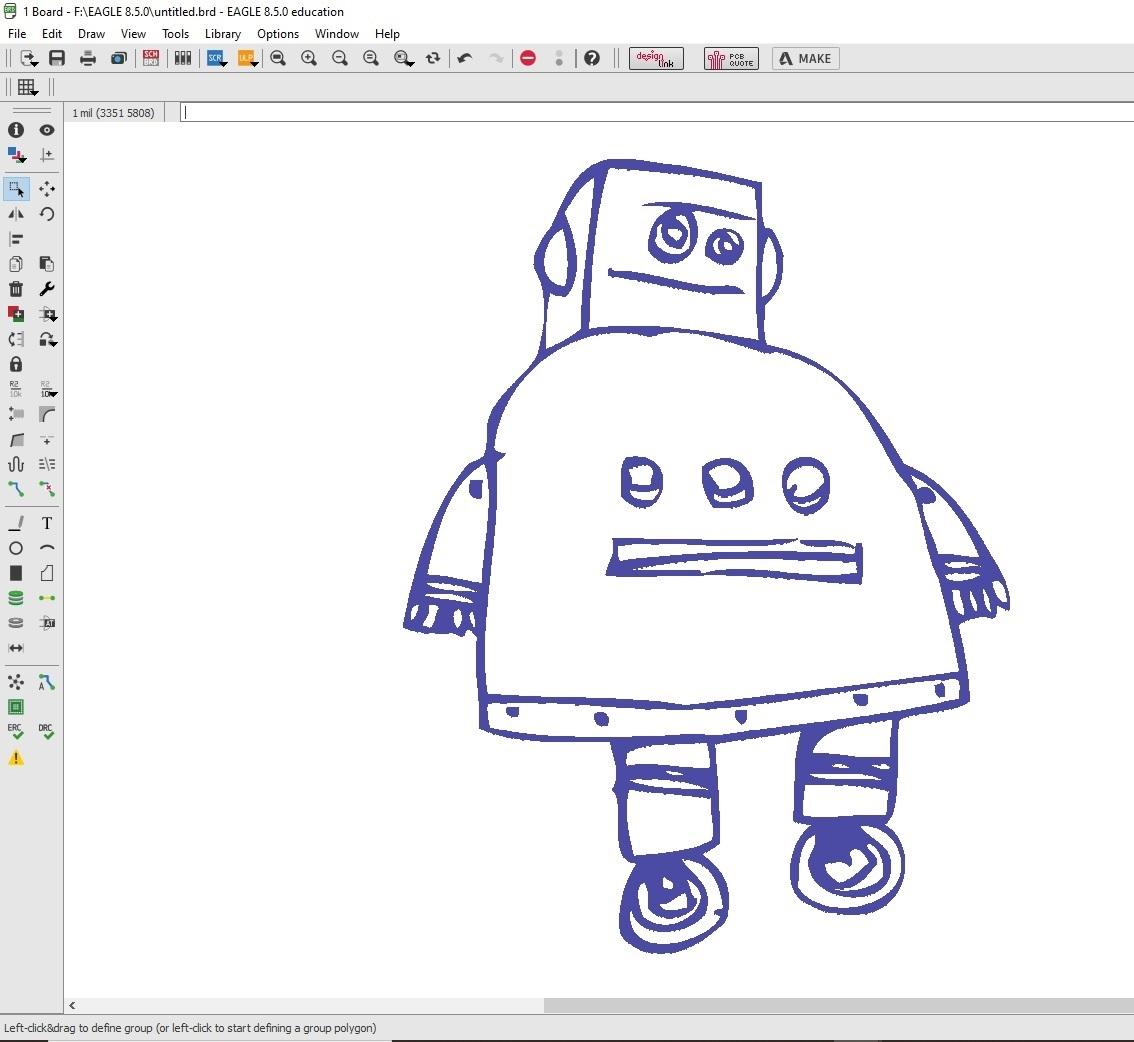Select the Paste tool
This screenshot has height=1042, width=1134.
click(47, 264)
